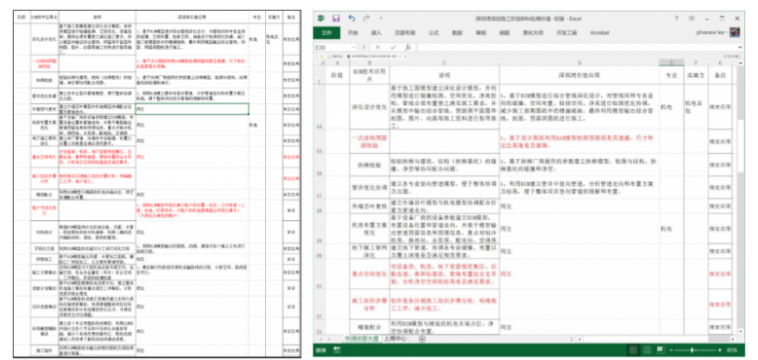The width and height of the screenshot is (758, 360).
Task: Select the 机房布置方案优化 cell in Excel
Action: click(370, 228)
